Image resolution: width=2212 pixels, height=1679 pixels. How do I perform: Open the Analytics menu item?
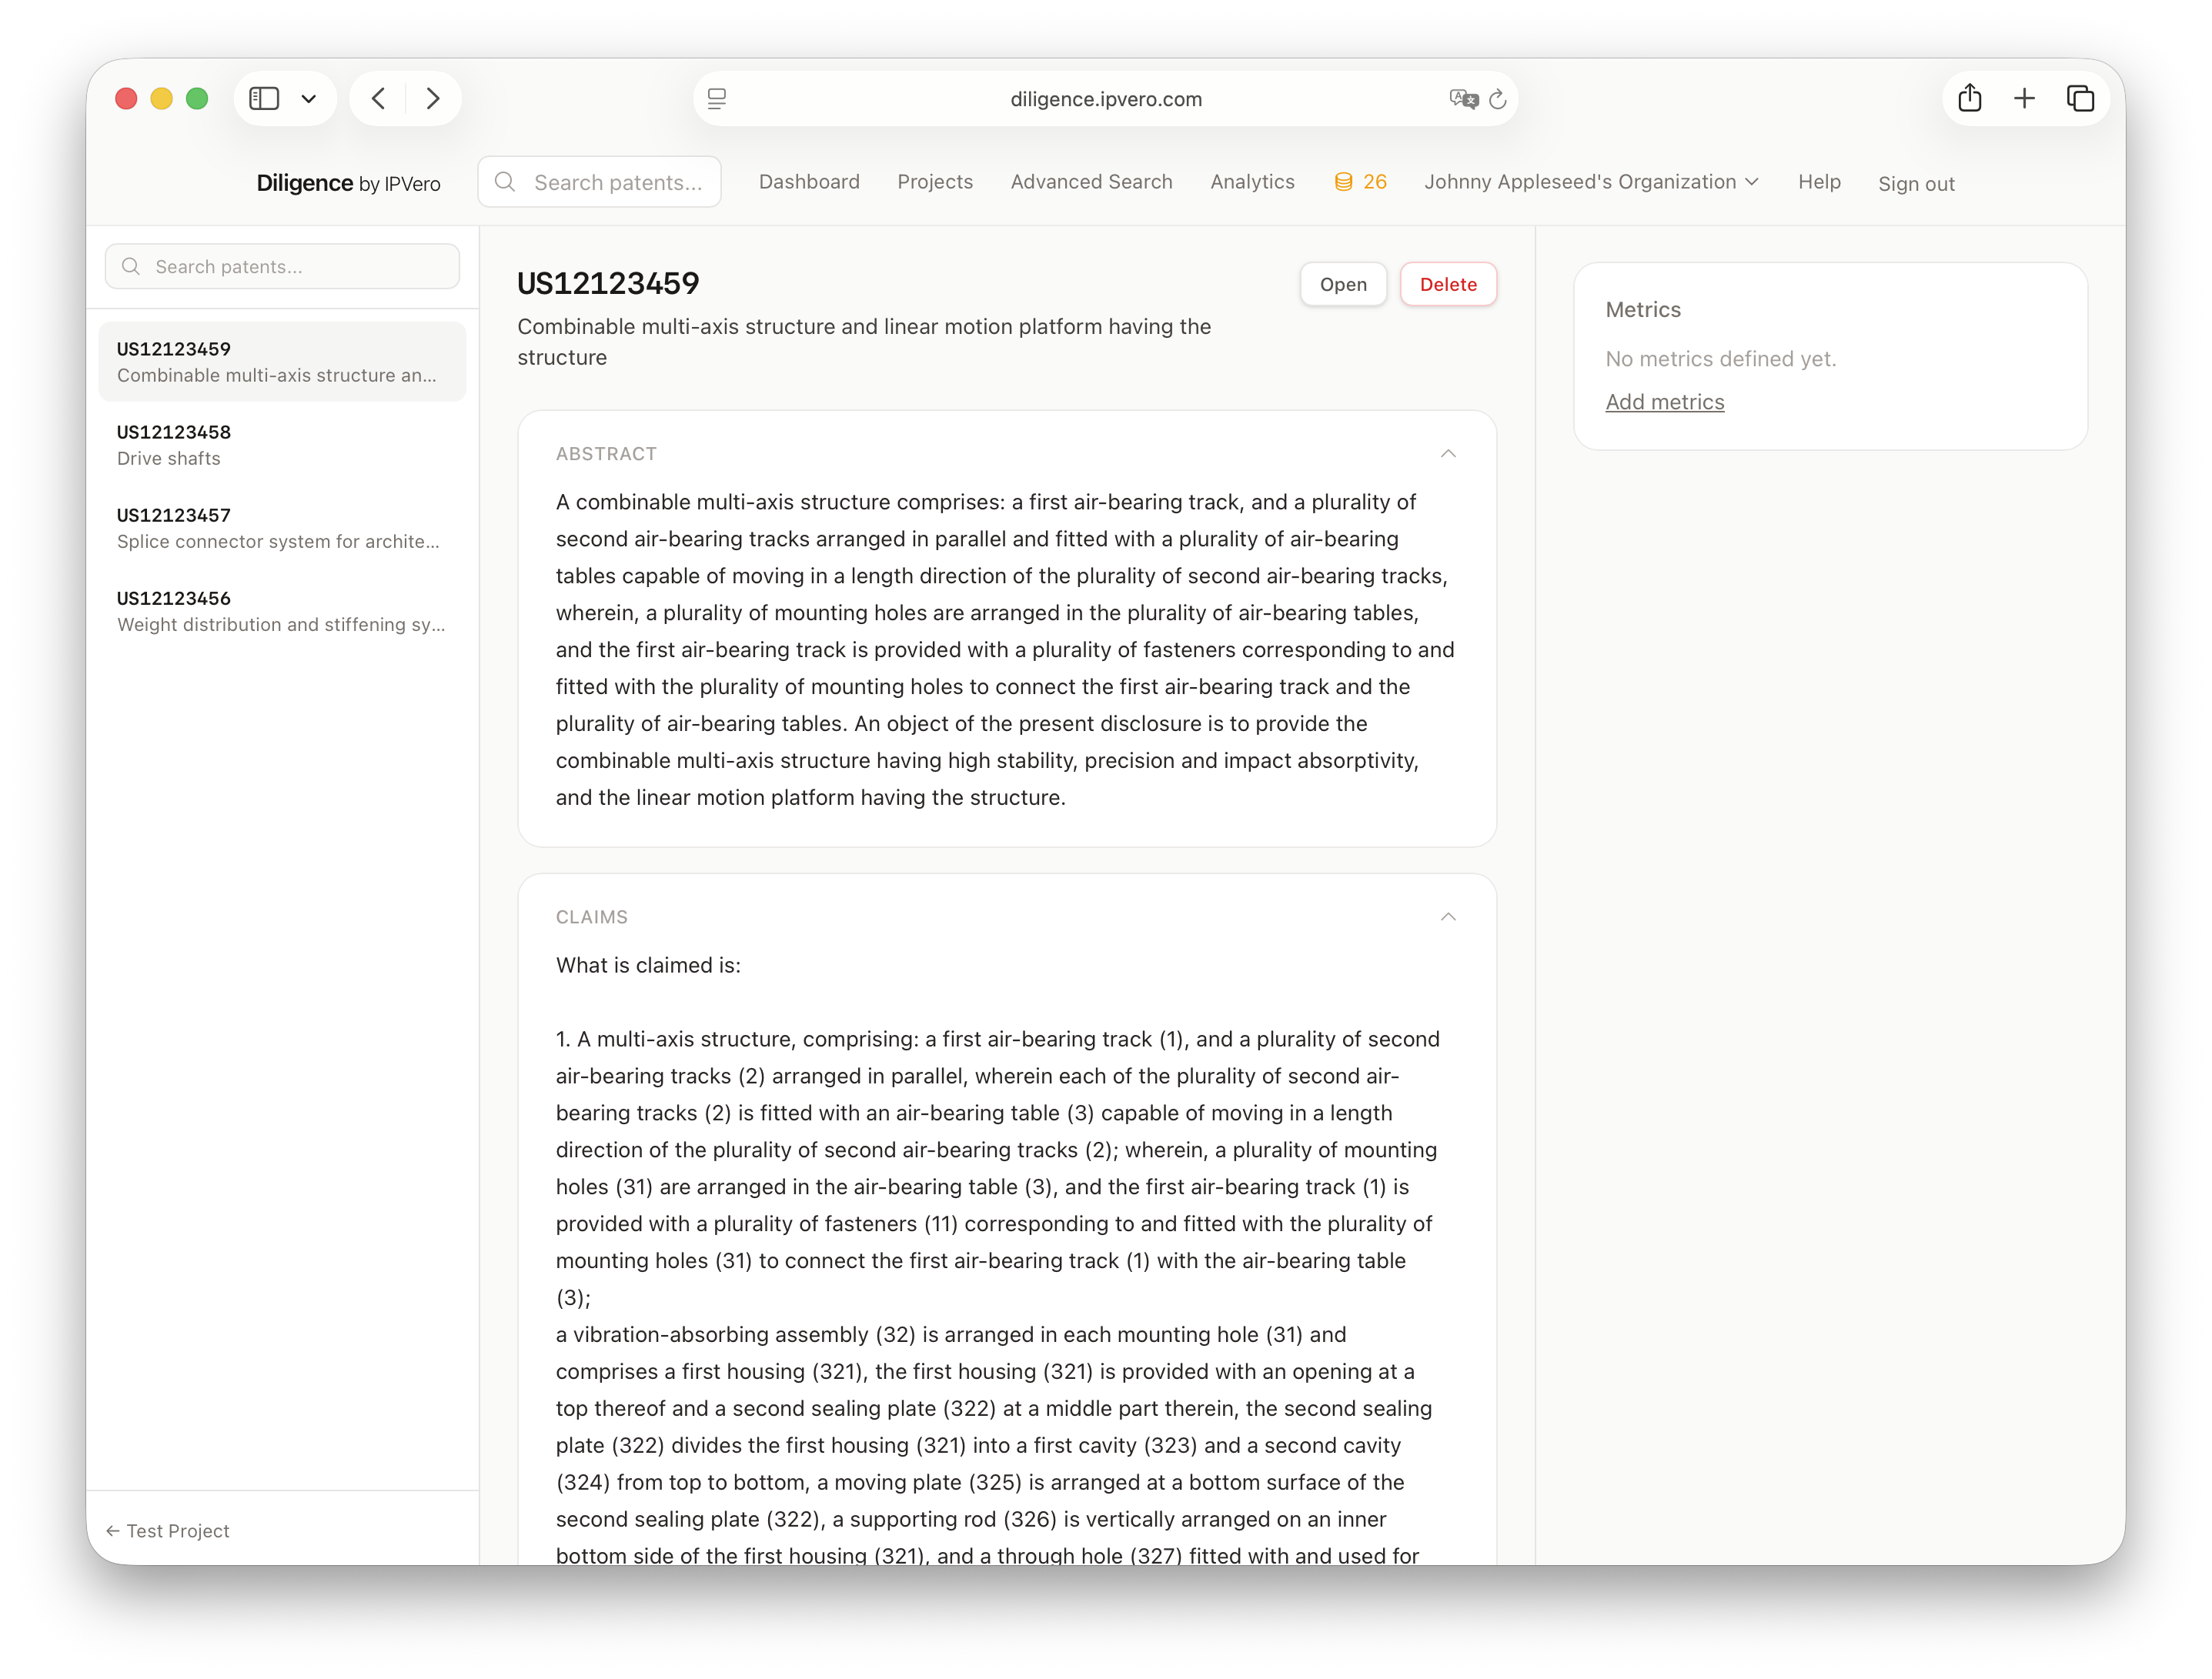click(x=1252, y=182)
